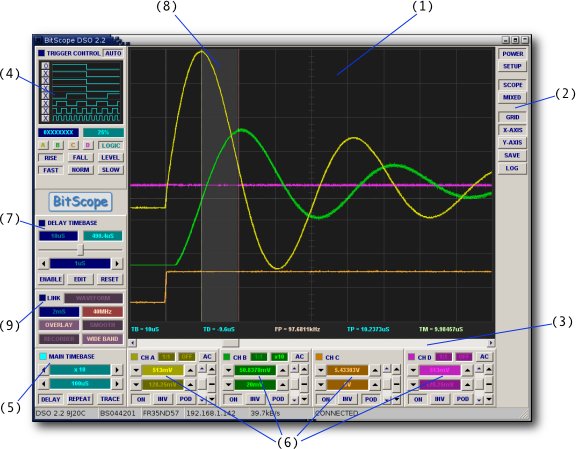Click the green CH B color indicator
The width and height of the screenshot is (576, 449).
(x=227, y=357)
